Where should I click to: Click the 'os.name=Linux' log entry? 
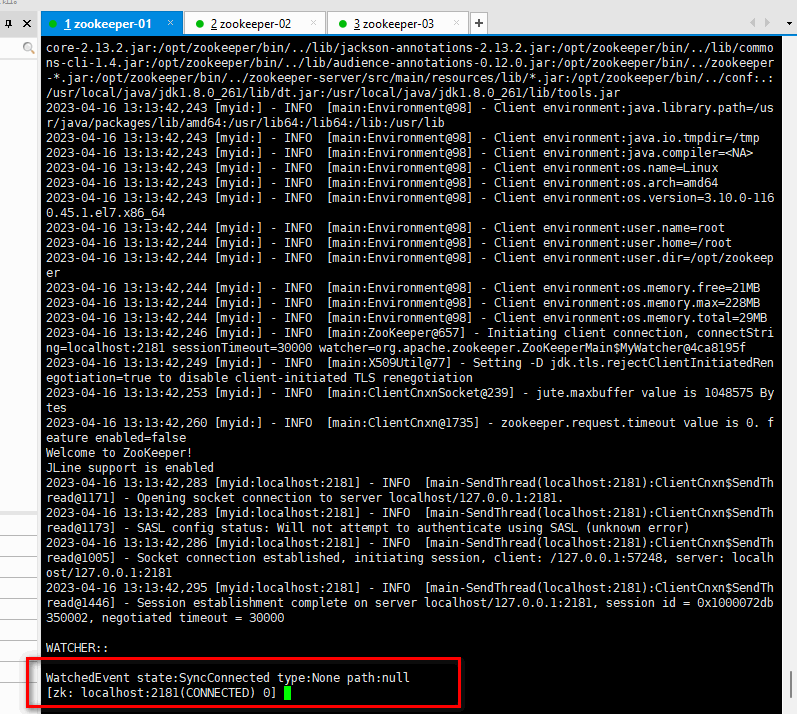click(x=382, y=168)
